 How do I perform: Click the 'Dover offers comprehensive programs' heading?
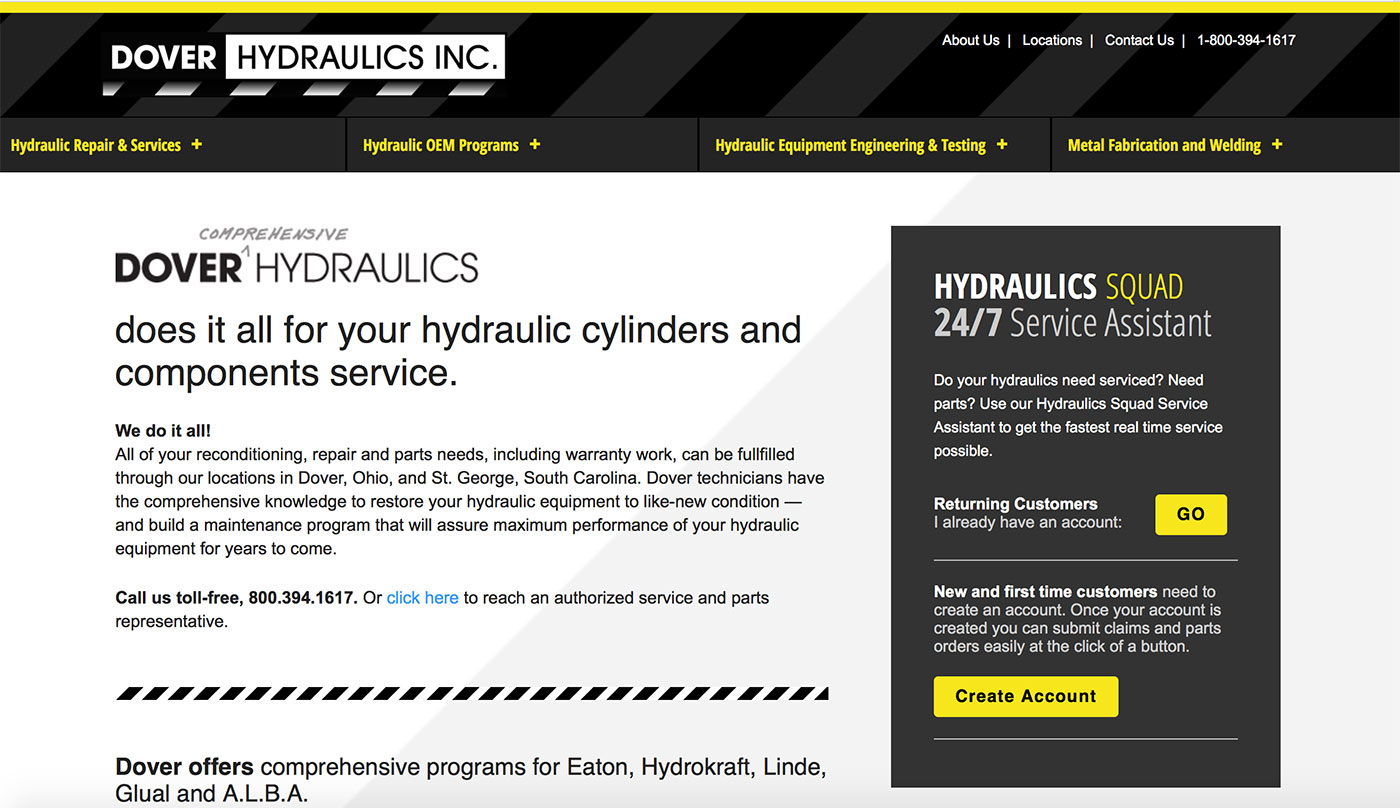click(x=470, y=780)
